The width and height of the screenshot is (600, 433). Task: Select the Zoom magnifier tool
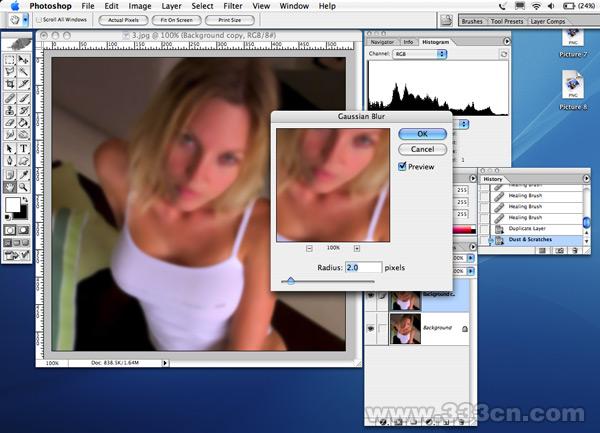click(23, 185)
